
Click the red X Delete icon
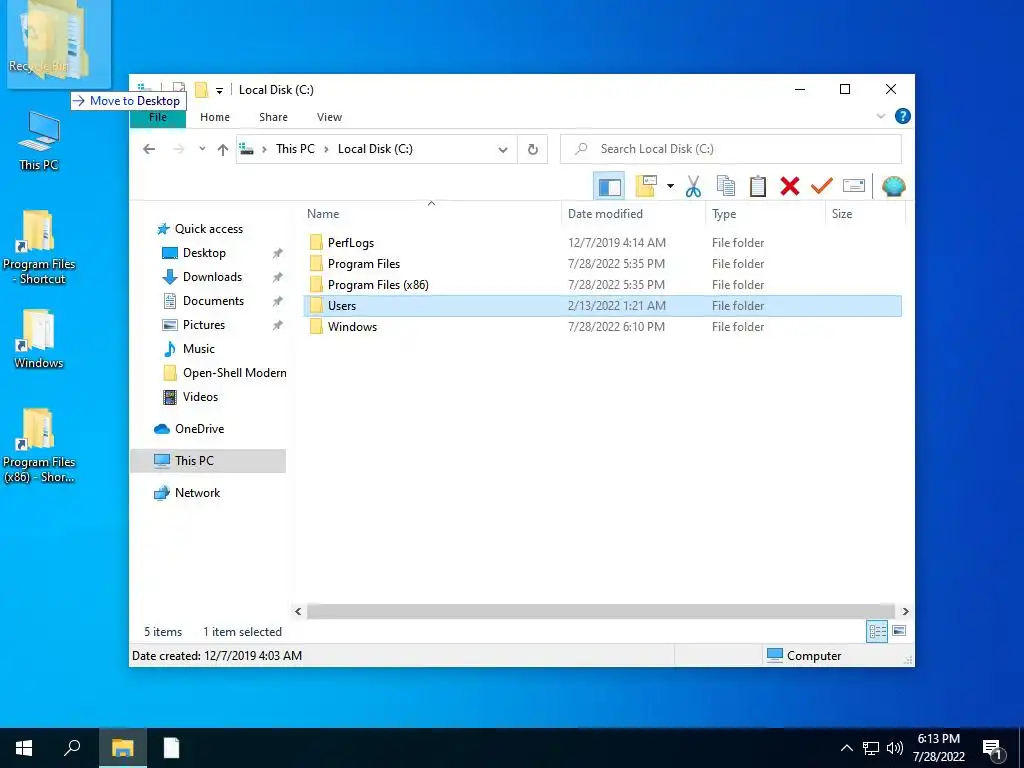click(790, 187)
